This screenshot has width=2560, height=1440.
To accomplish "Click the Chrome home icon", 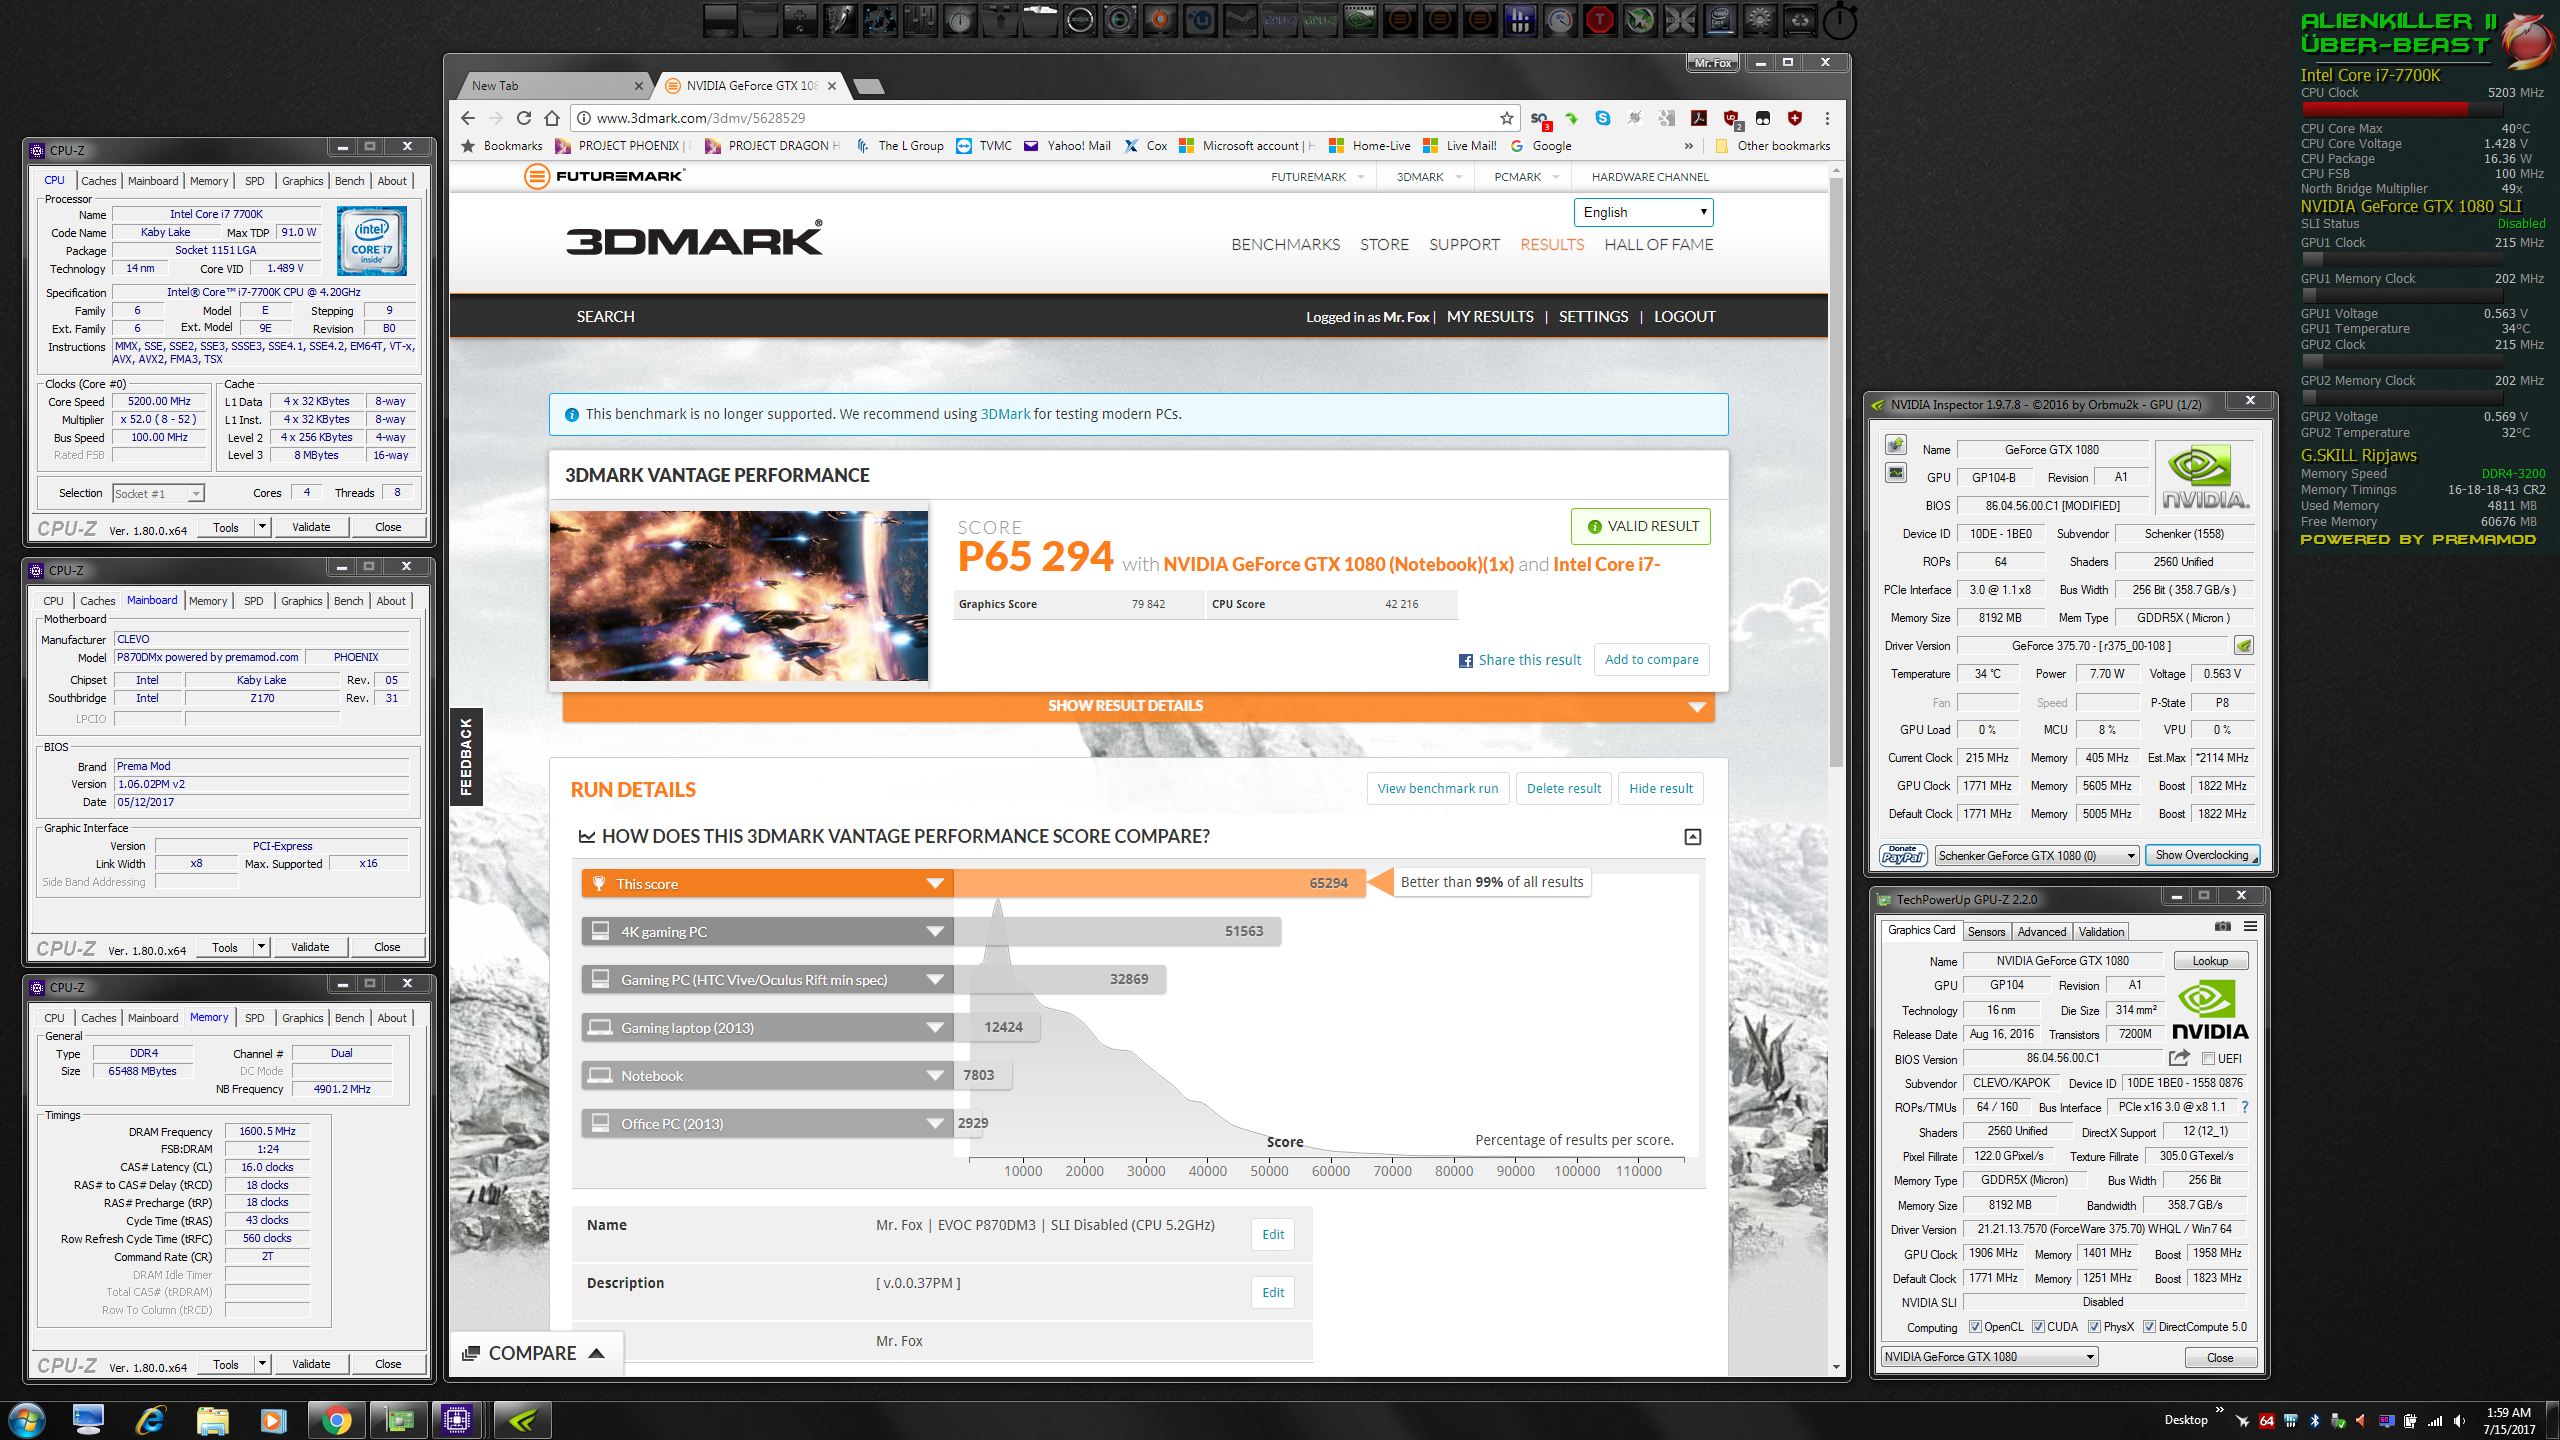I will [x=552, y=118].
